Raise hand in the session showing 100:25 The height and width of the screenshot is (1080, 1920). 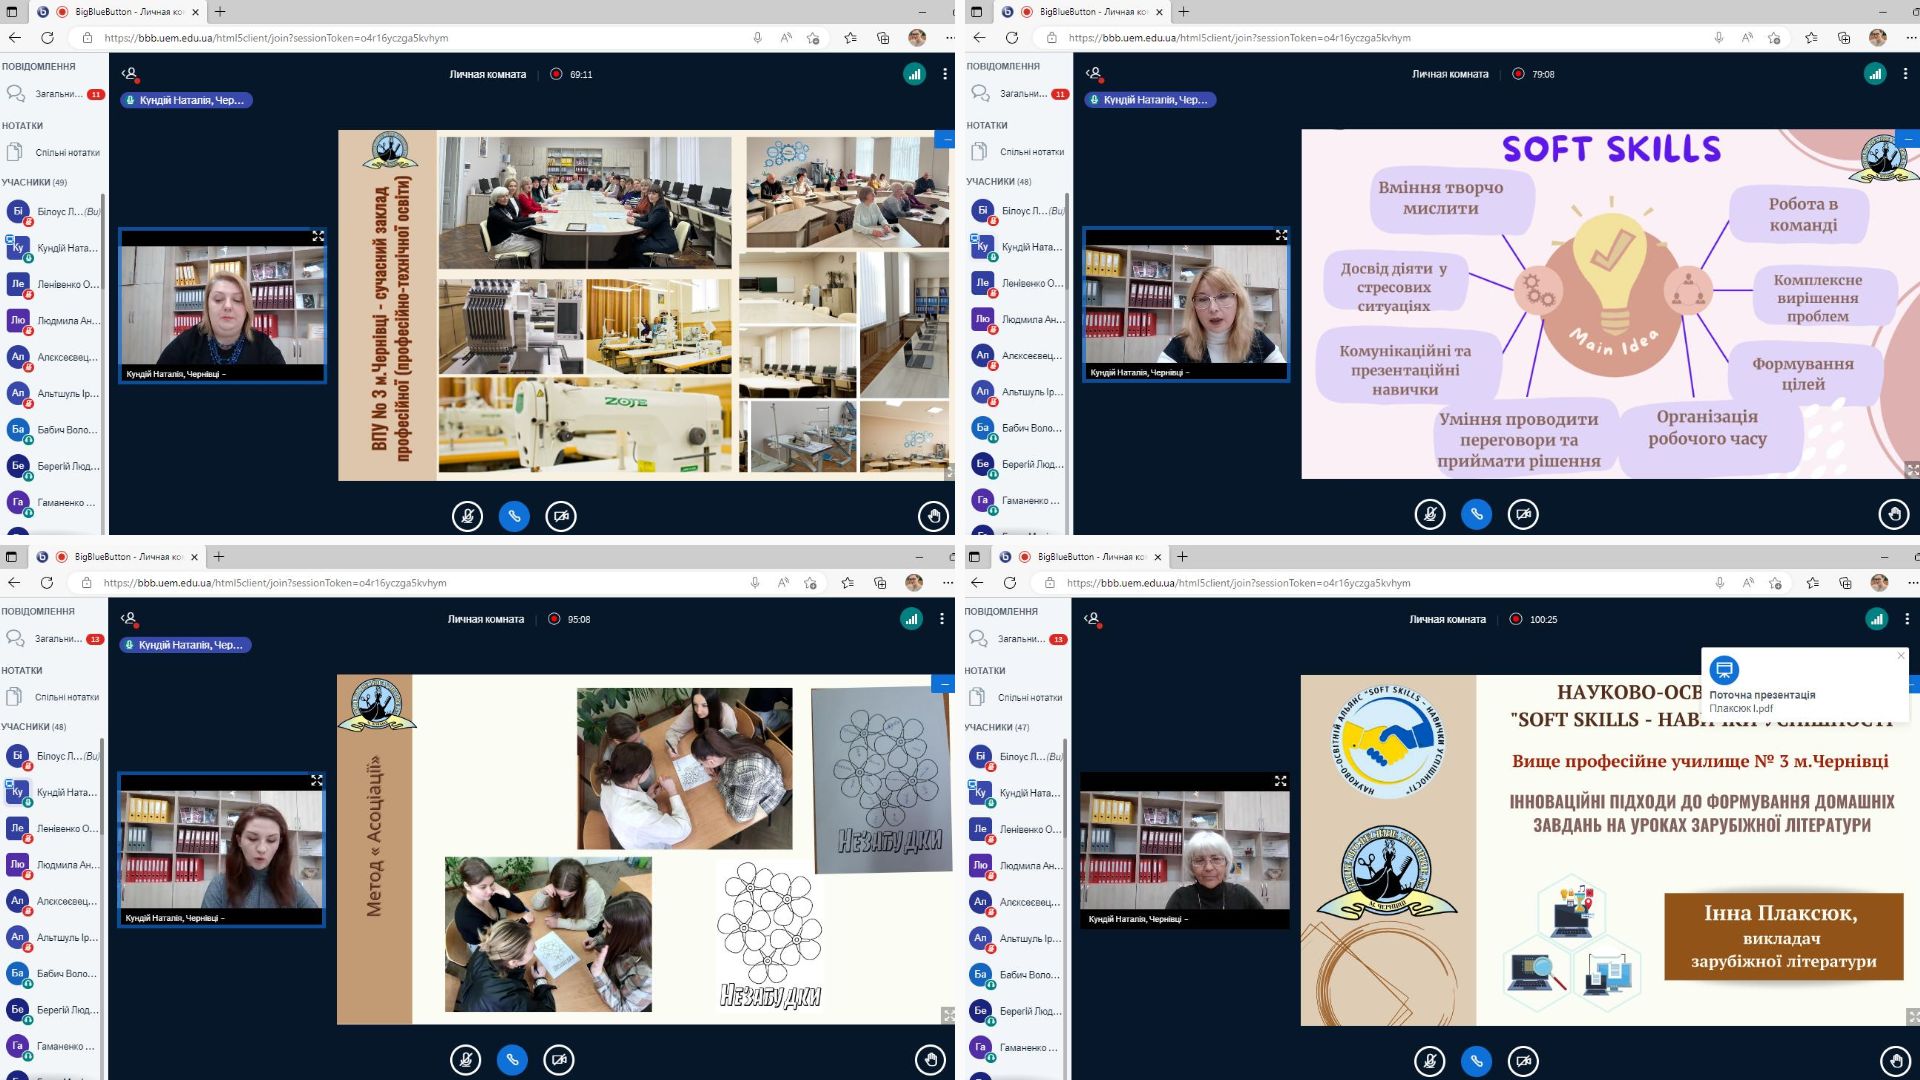(1895, 1060)
